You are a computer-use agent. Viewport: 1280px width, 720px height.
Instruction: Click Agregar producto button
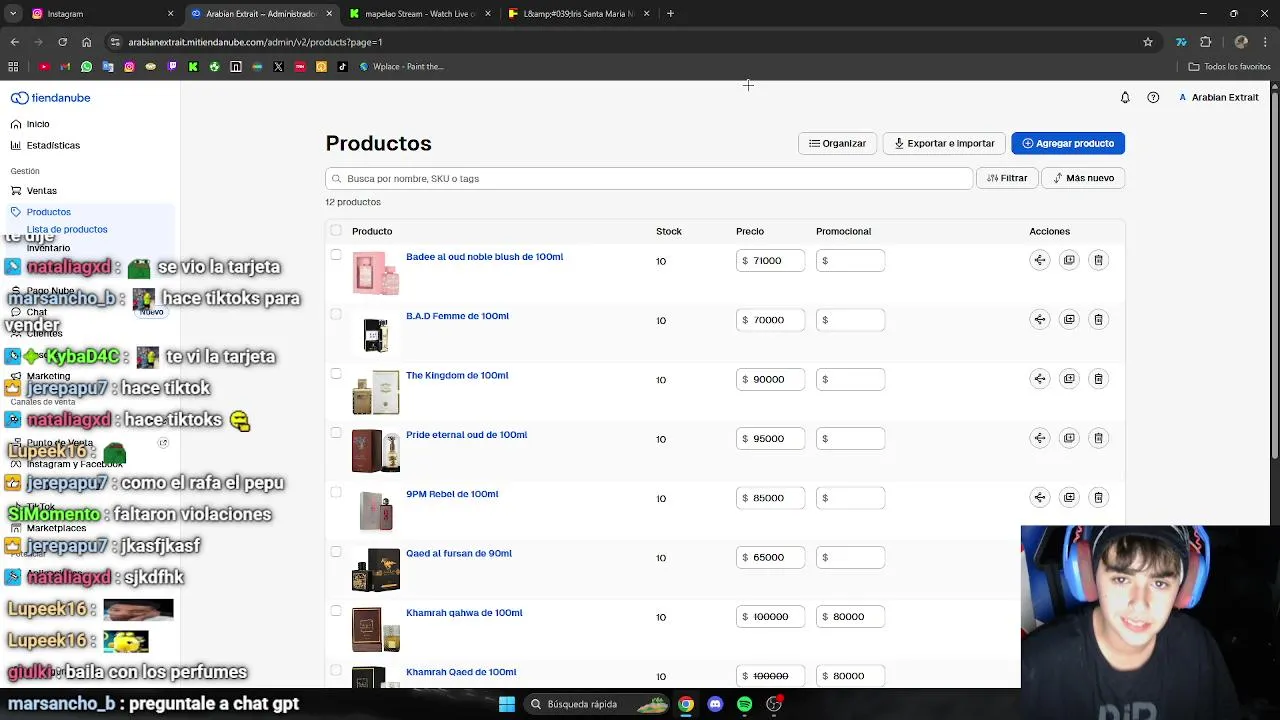tap(1068, 143)
